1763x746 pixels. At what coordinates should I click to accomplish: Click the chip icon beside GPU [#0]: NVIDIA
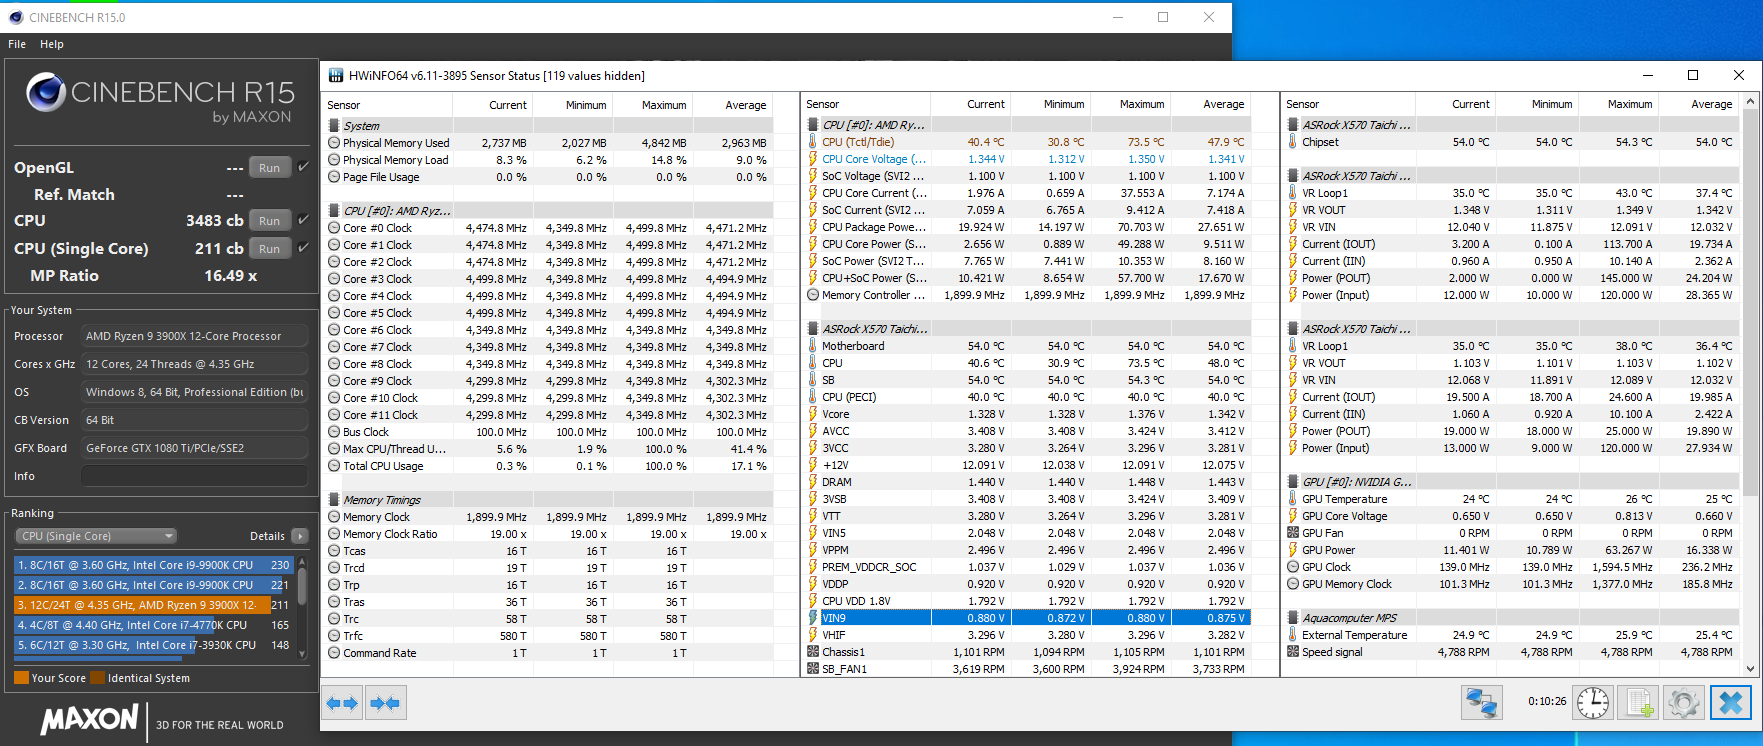[1293, 482]
